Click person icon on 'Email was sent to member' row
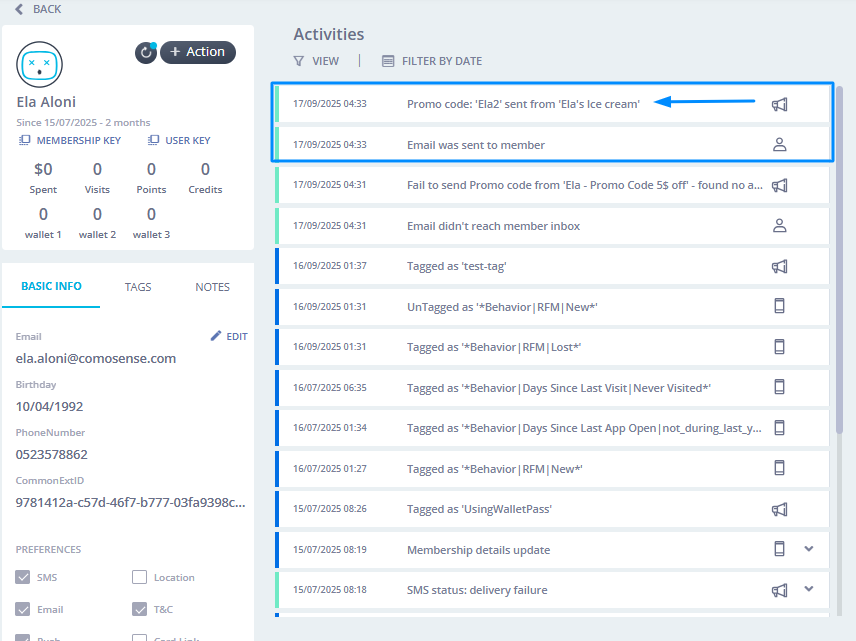 click(x=780, y=144)
